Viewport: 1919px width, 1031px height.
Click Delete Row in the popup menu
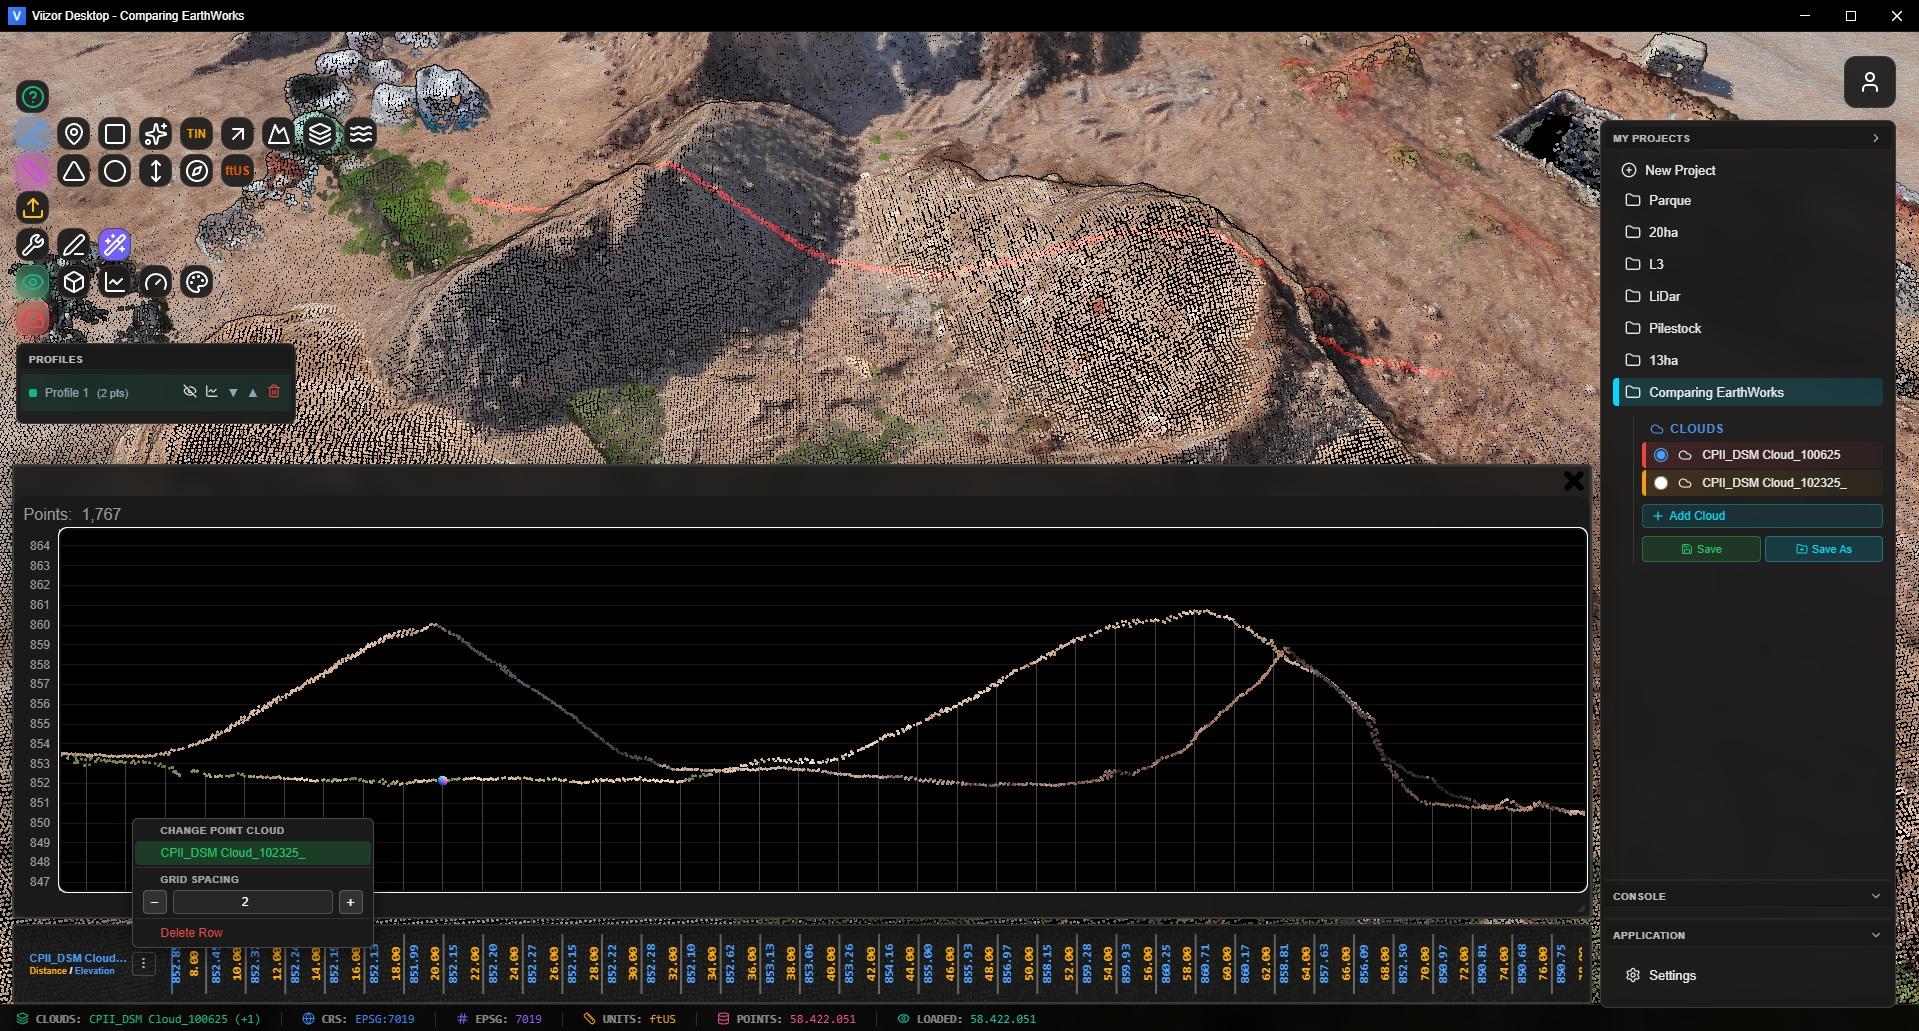tap(192, 932)
